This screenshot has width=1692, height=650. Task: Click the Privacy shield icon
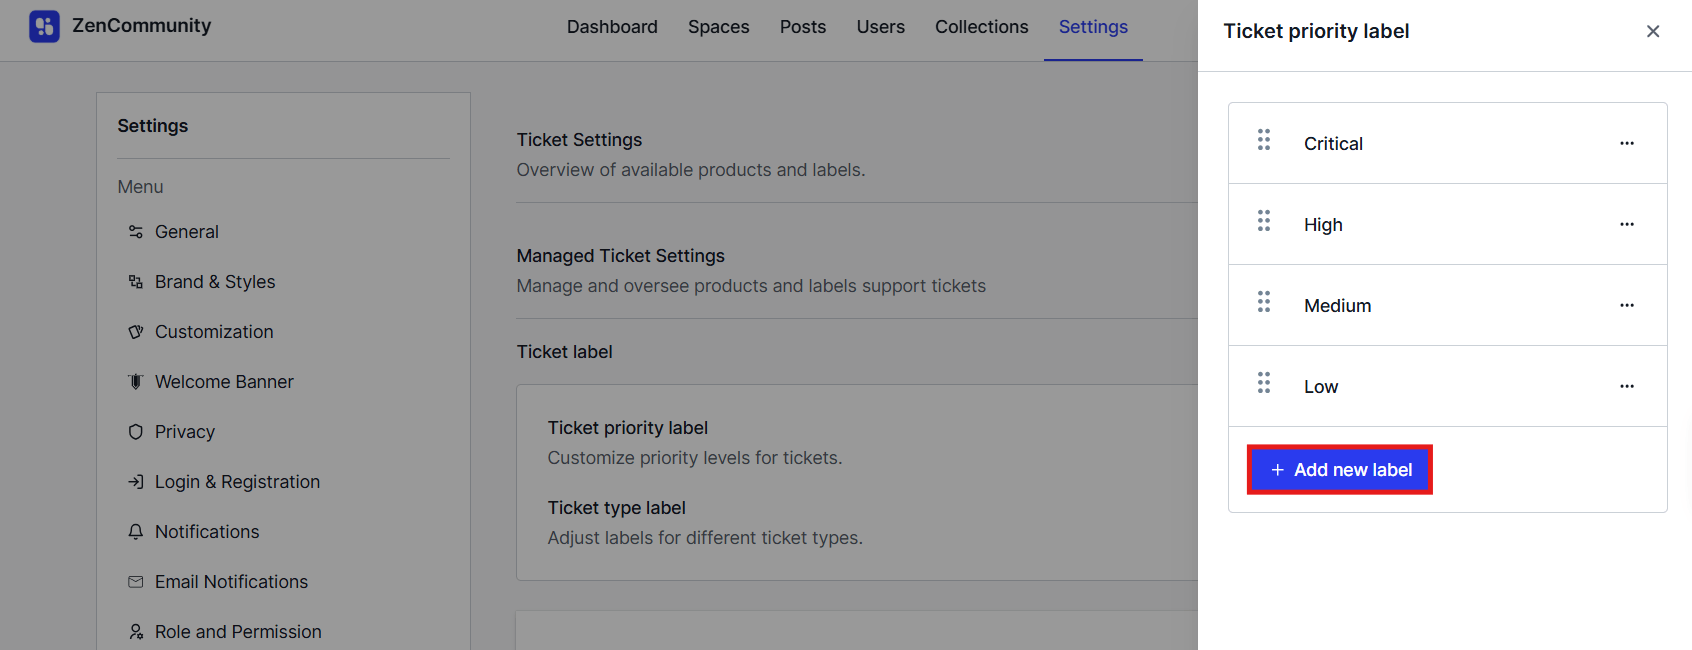pyautogui.click(x=136, y=432)
